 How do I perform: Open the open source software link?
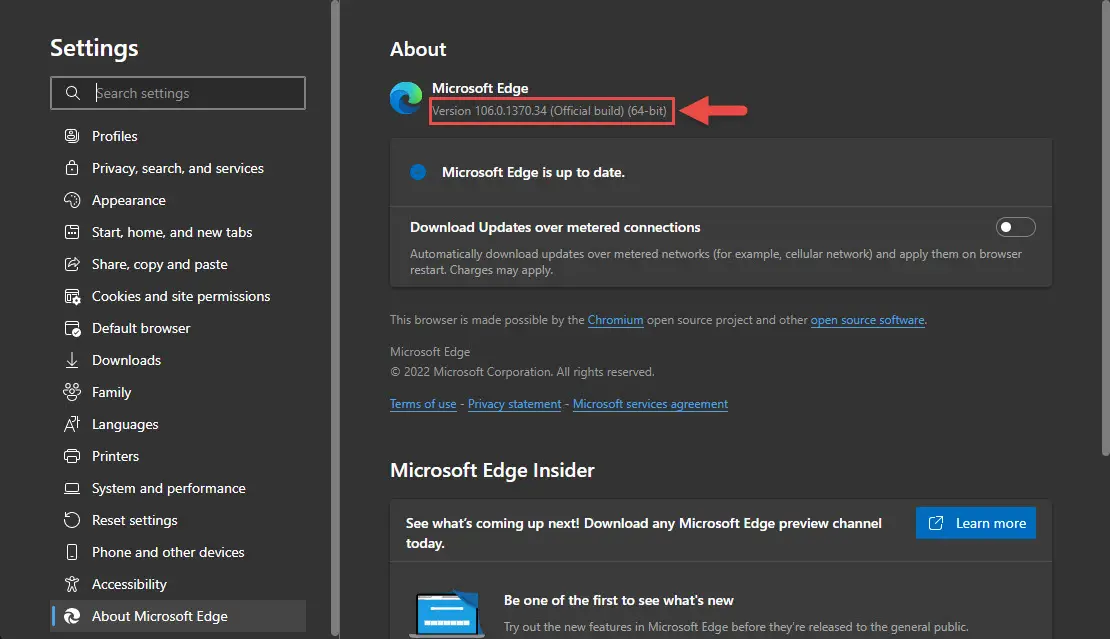coord(867,320)
